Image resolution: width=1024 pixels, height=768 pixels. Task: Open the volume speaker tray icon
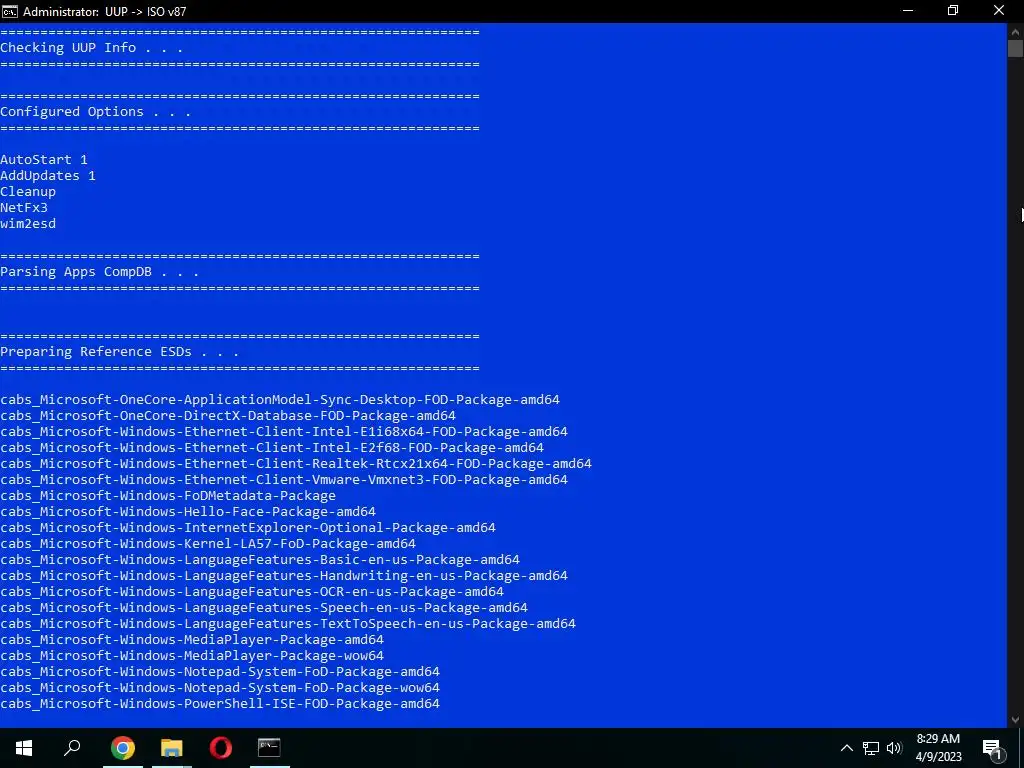pyautogui.click(x=894, y=748)
